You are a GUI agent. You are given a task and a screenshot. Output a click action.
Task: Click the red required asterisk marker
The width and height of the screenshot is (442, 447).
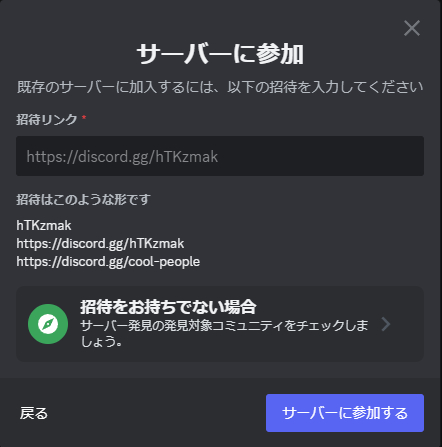point(84,118)
